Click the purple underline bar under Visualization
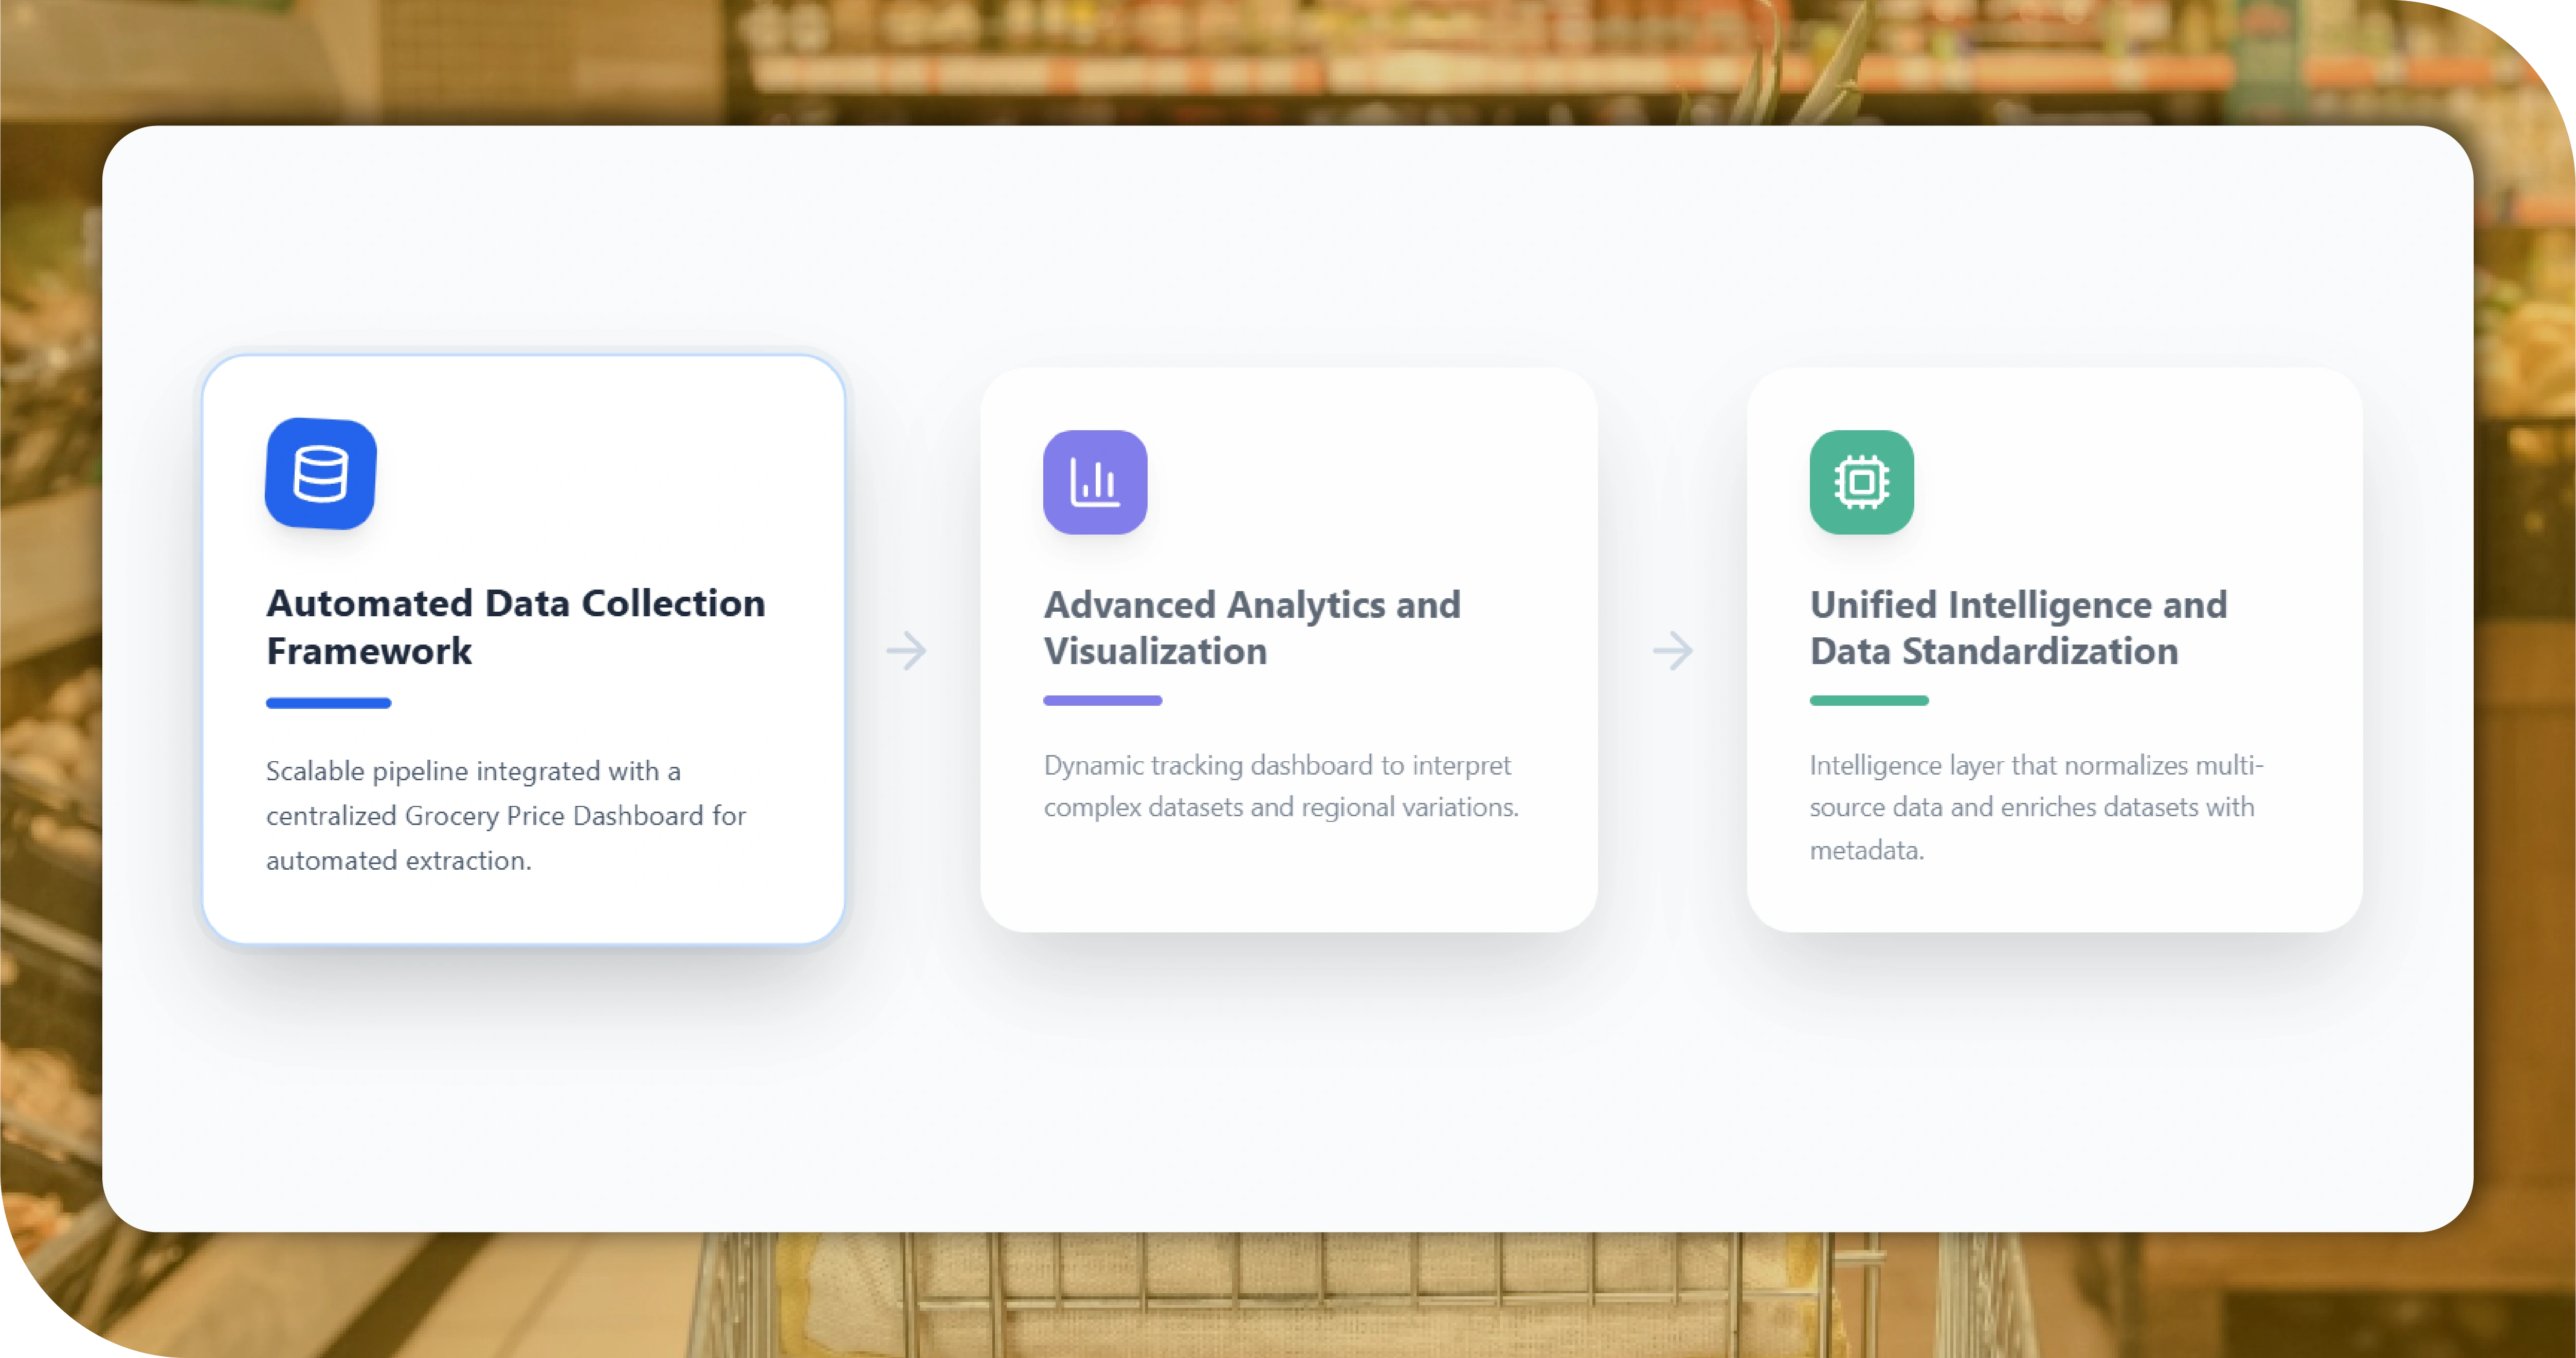The width and height of the screenshot is (2576, 1358). 1102,701
